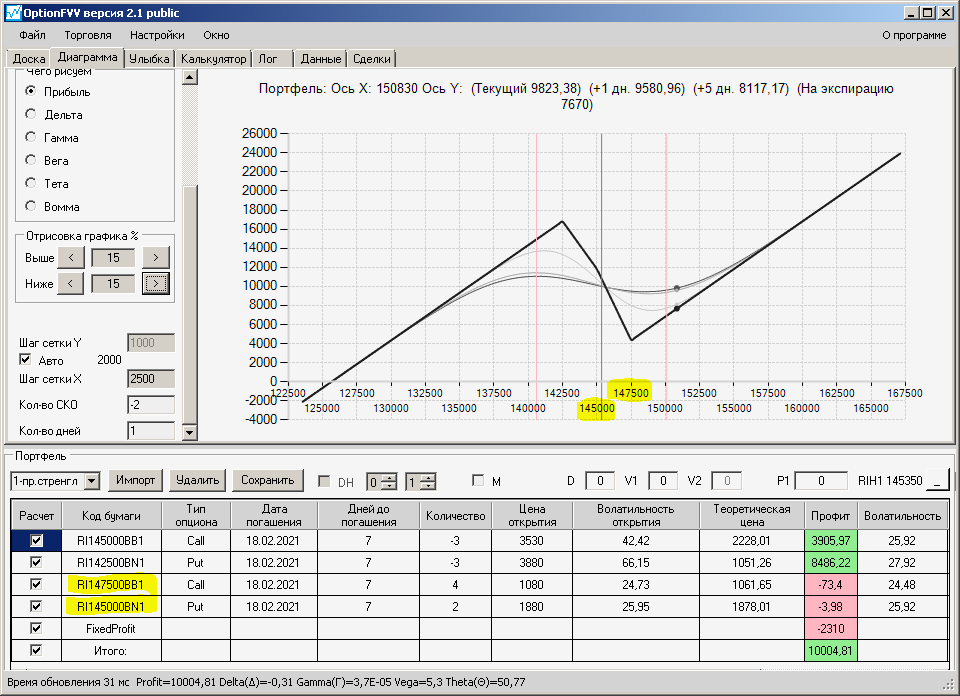The image size is (960, 696).
Task: Switch to the Данные tab
Action: (x=321, y=59)
